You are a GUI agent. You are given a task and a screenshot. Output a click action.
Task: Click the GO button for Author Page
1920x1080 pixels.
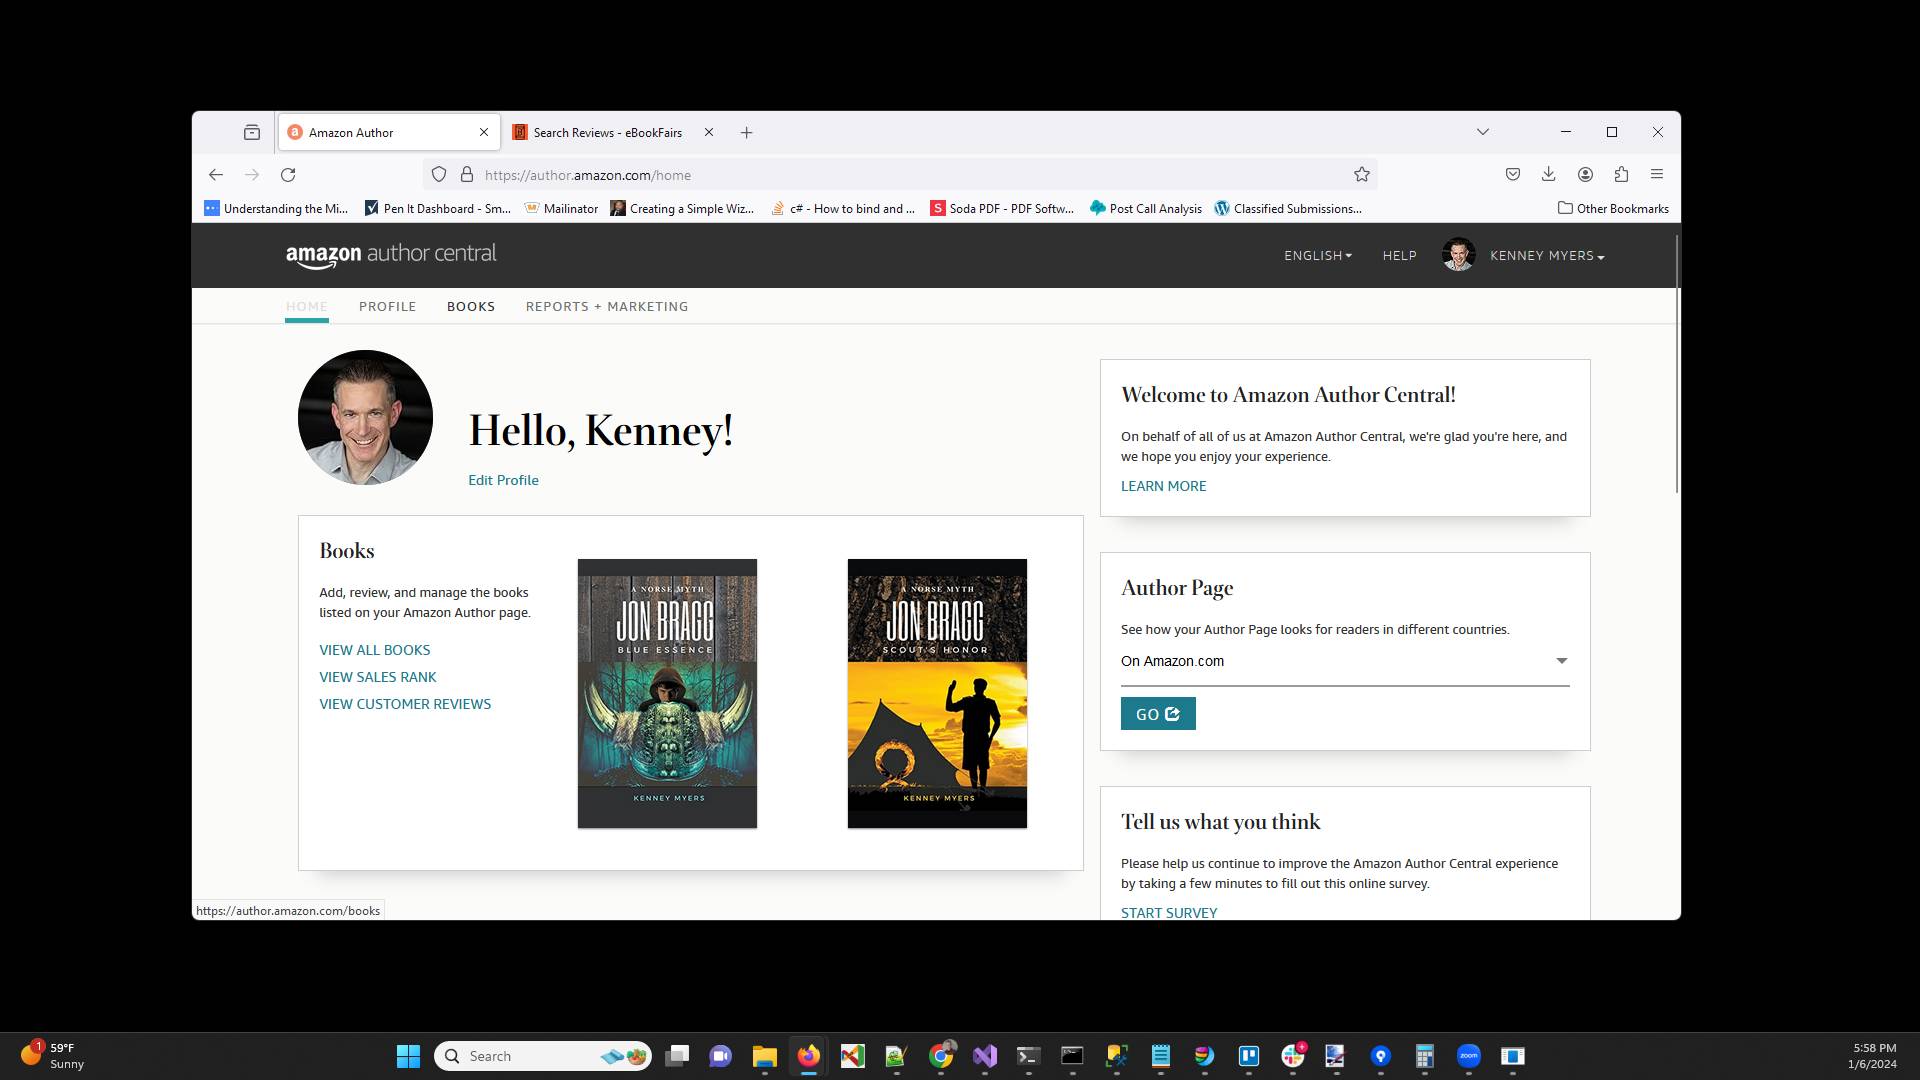coord(1157,713)
